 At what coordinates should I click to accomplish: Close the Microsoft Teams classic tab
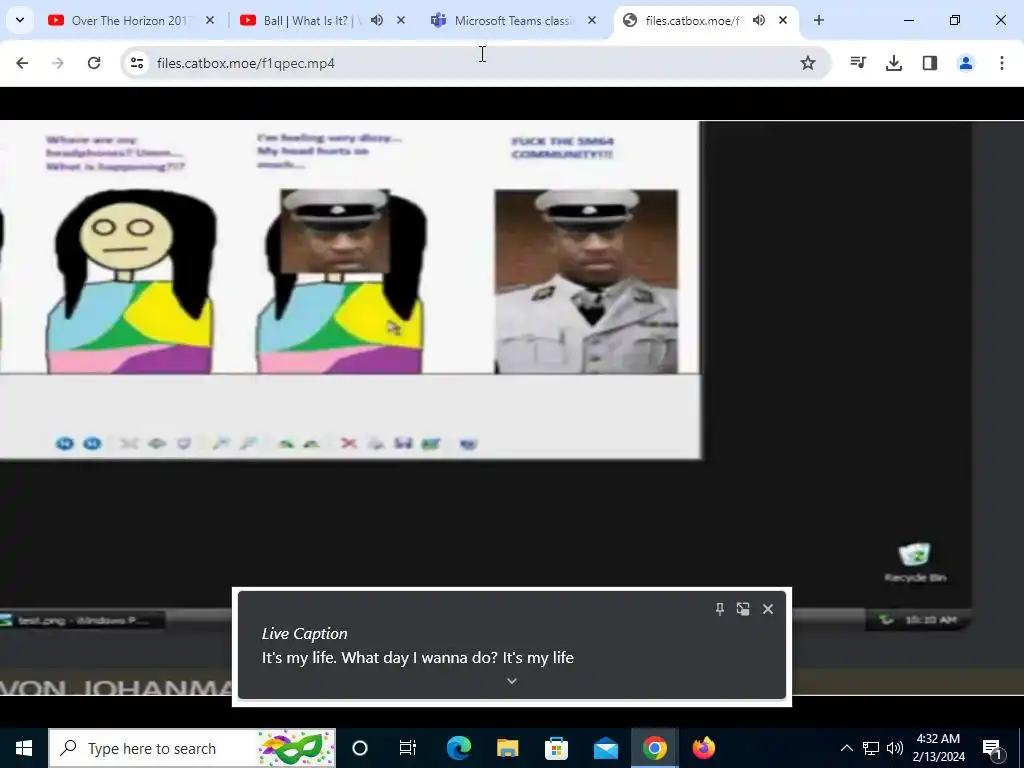coord(592,20)
